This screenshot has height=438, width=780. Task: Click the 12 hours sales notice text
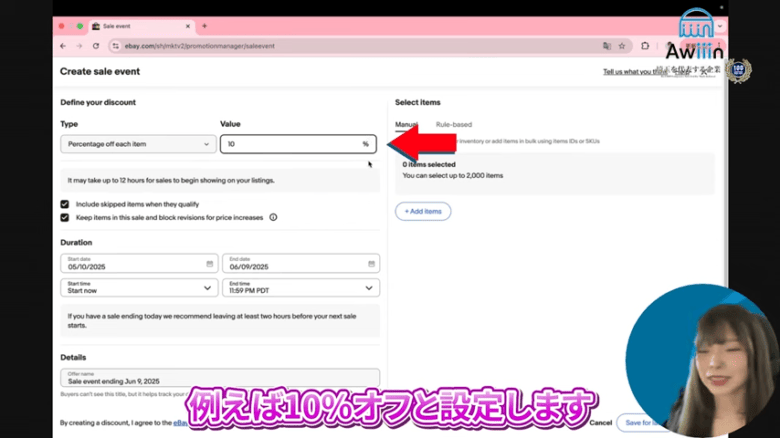[x=171, y=180]
